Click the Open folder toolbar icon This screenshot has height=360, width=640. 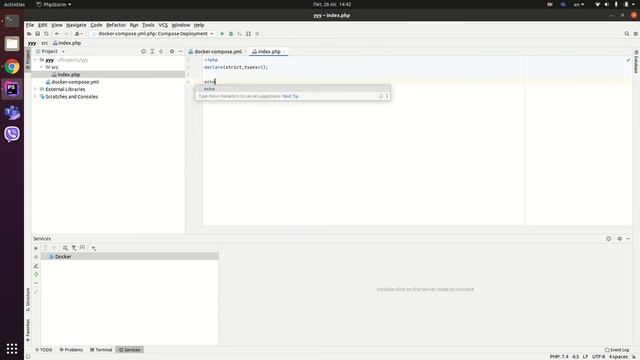(29, 34)
